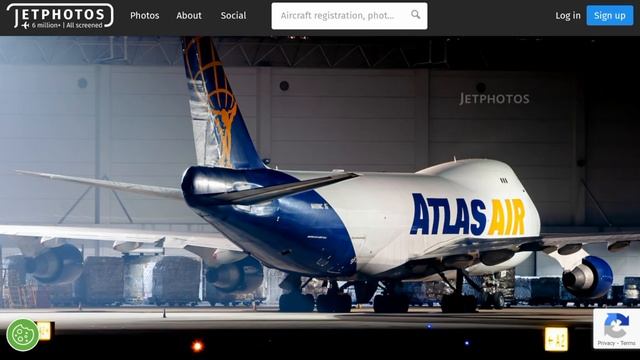640x360 pixels.
Task: Open the Atlas Air 747 featured photo
Action: click(320, 198)
